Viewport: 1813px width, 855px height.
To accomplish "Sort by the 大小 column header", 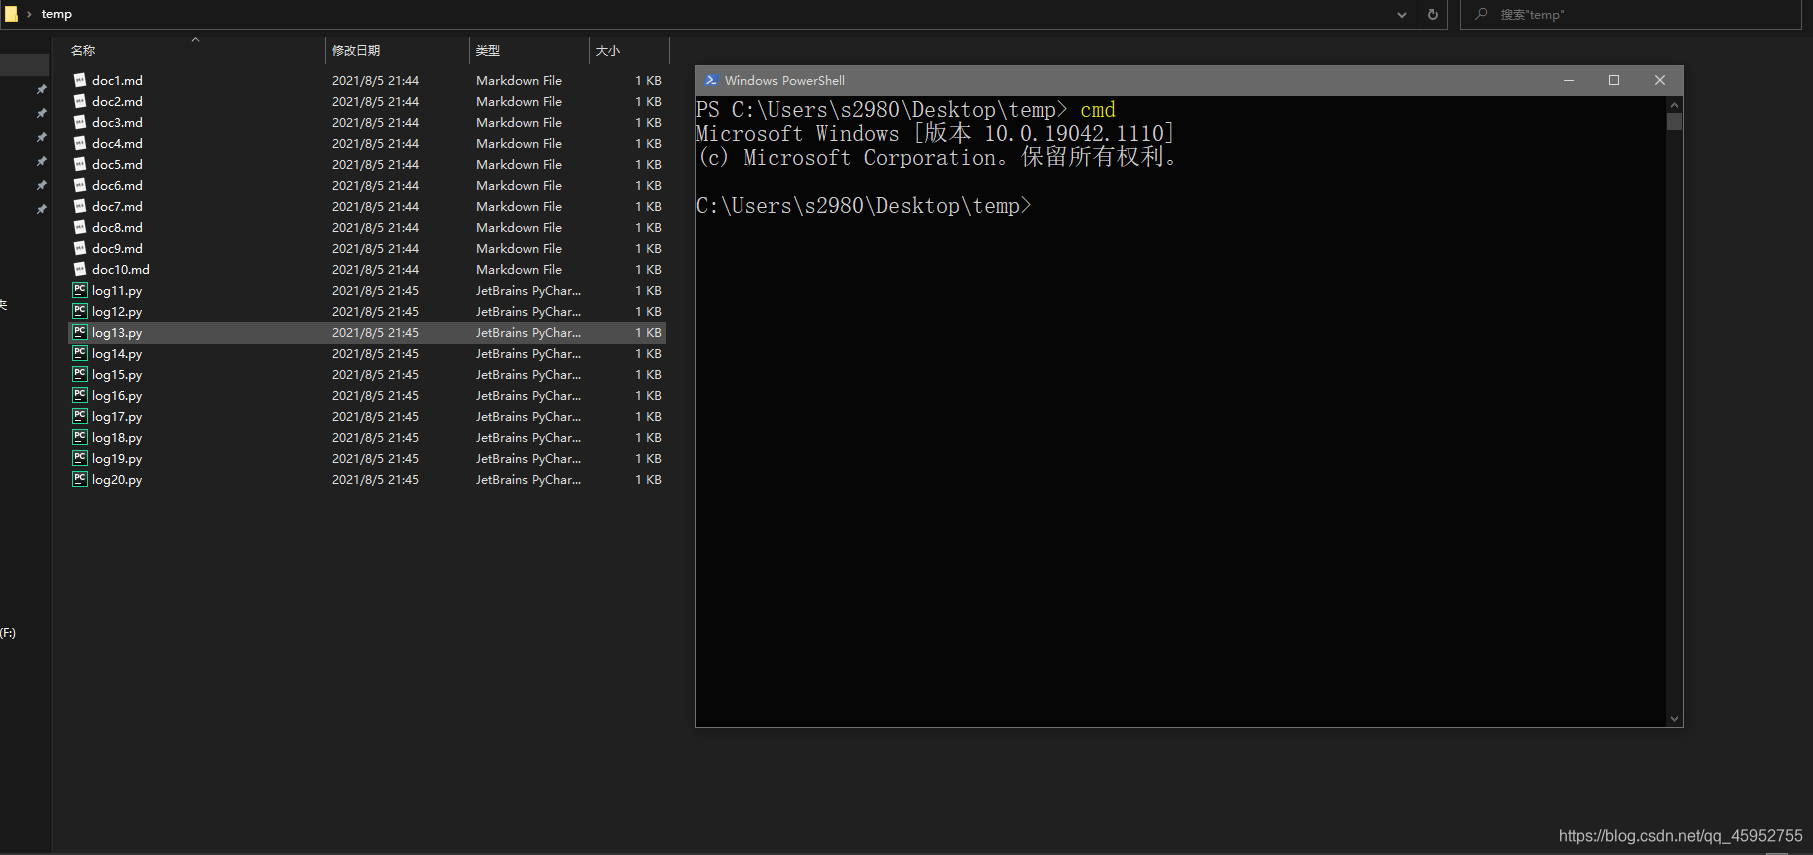I will (608, 50).
